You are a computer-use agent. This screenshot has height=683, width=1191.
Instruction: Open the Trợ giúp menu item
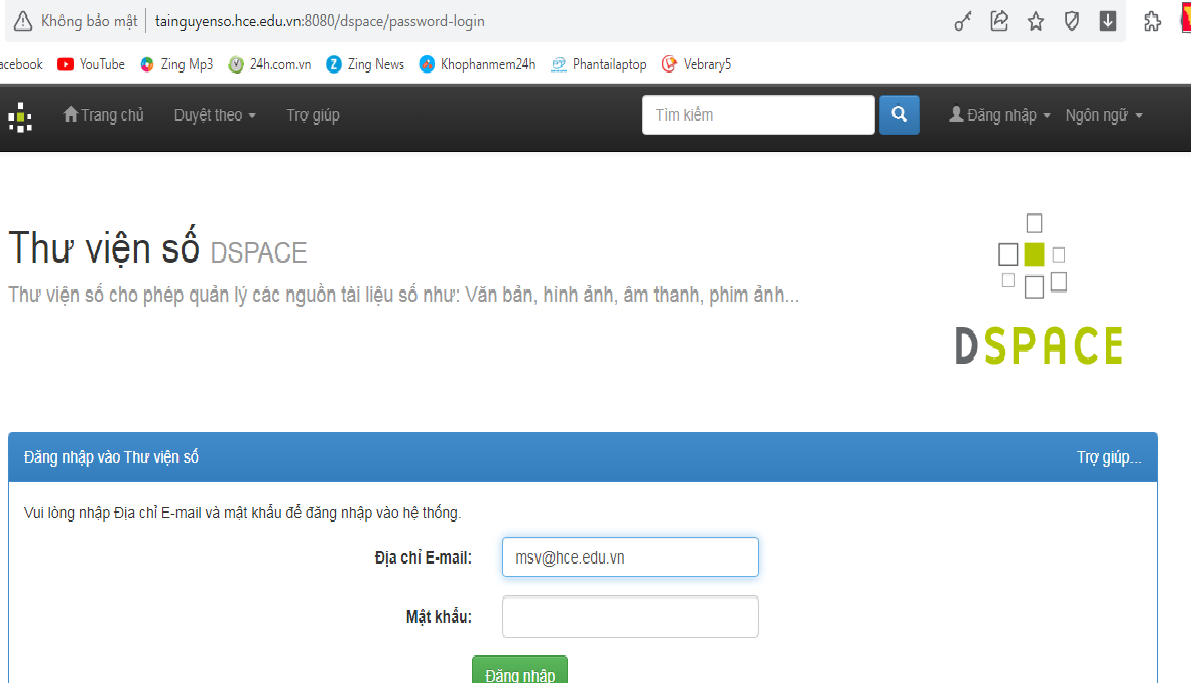pyautogui.click(x=313, y=115)
